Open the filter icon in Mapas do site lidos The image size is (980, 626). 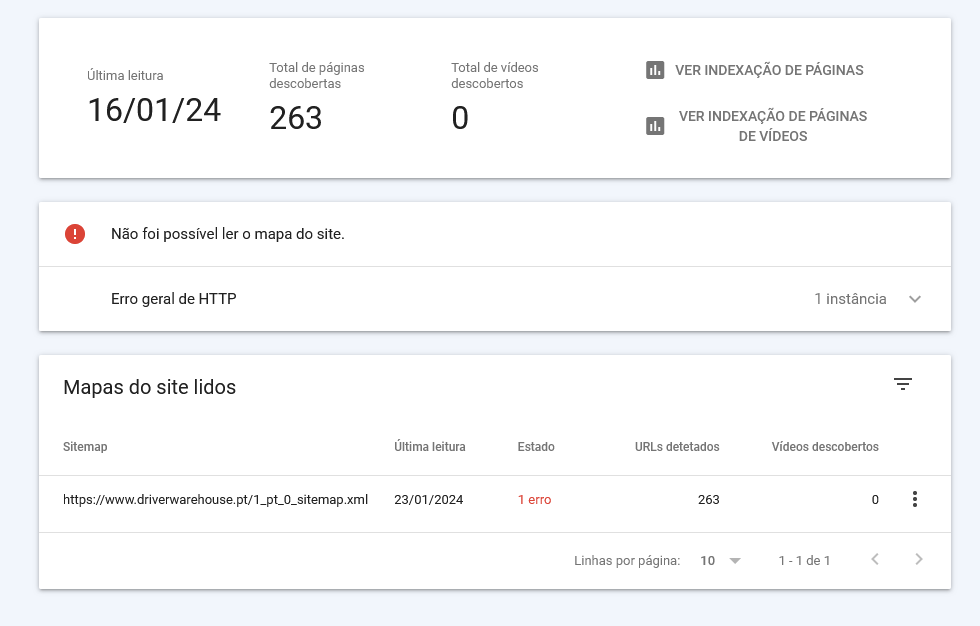(902, 384)
